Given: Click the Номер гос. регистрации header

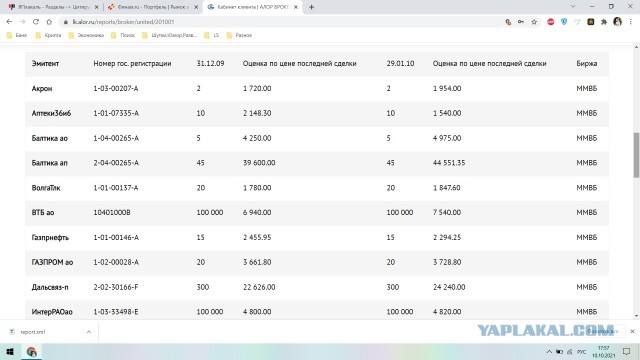Looking at the screenshot, I should coord(132,63).
